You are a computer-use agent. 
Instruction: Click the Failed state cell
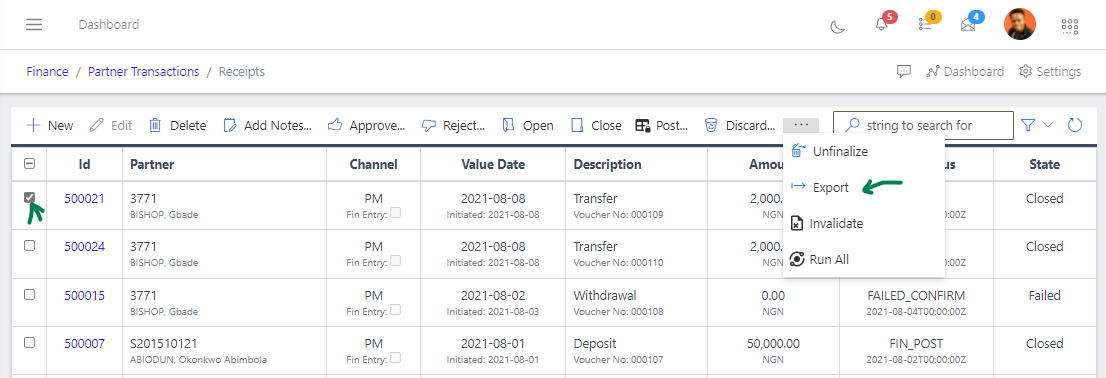1044,302
